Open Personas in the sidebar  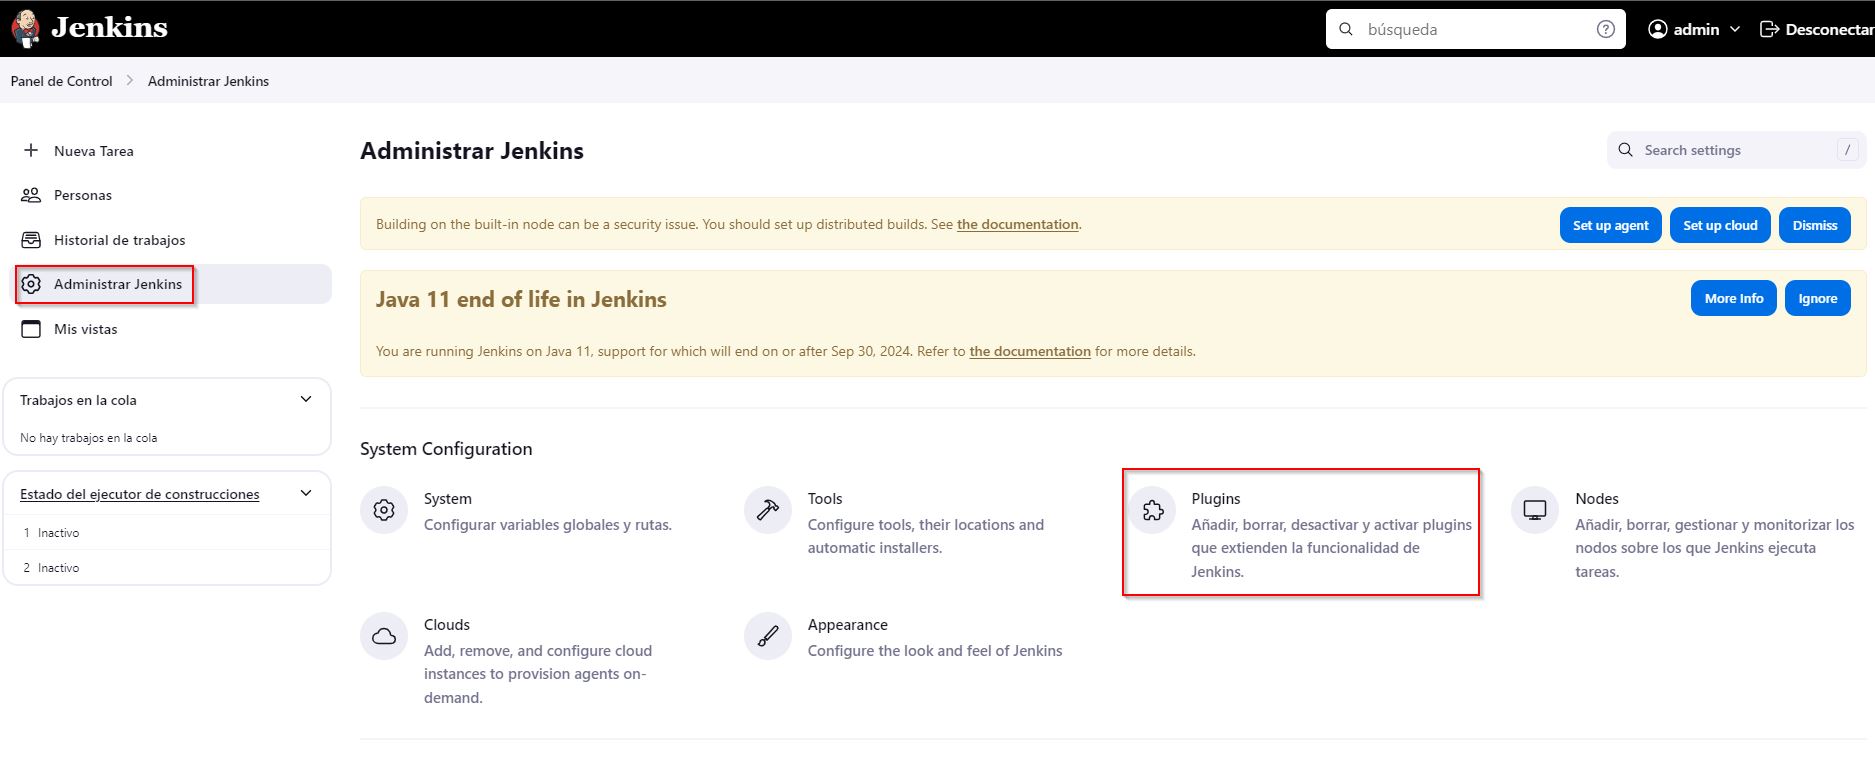point(83,195)
